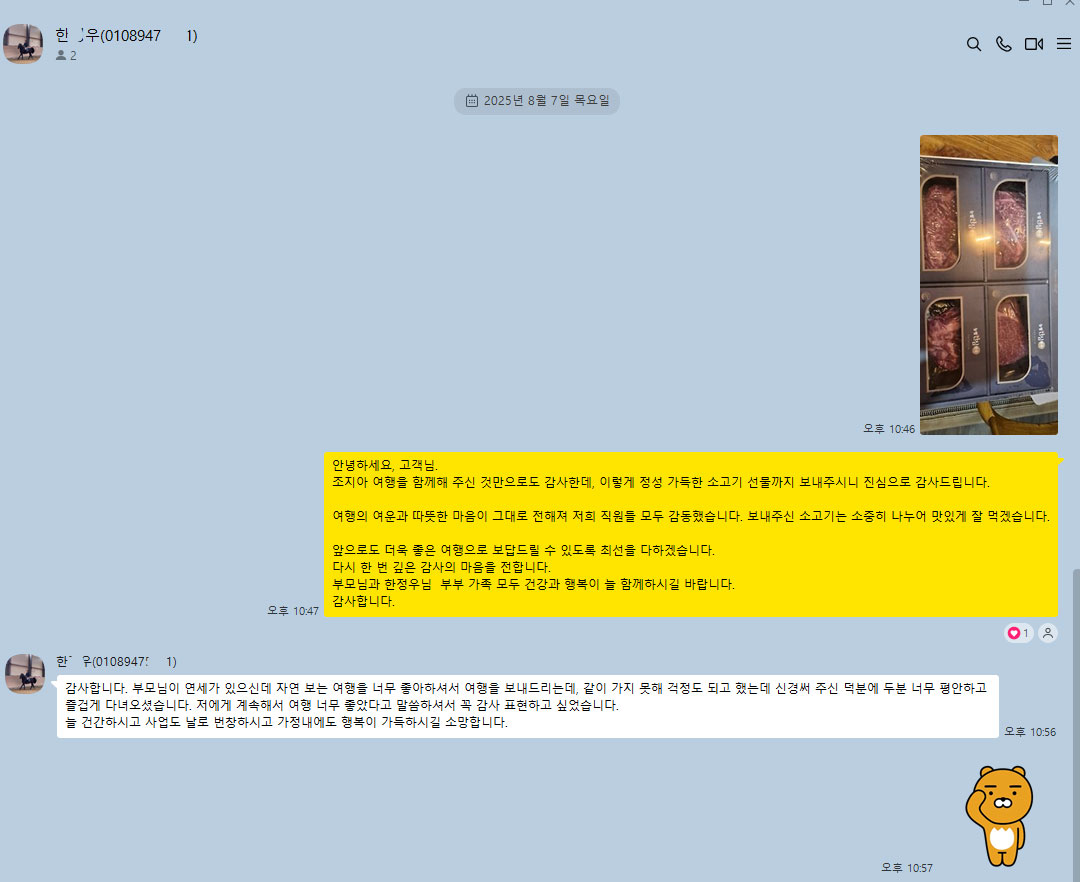Viewport: 1080px width, 882px height.
Task: Select the white reply starting with 감사합니다
Action: tap(527, 706)
